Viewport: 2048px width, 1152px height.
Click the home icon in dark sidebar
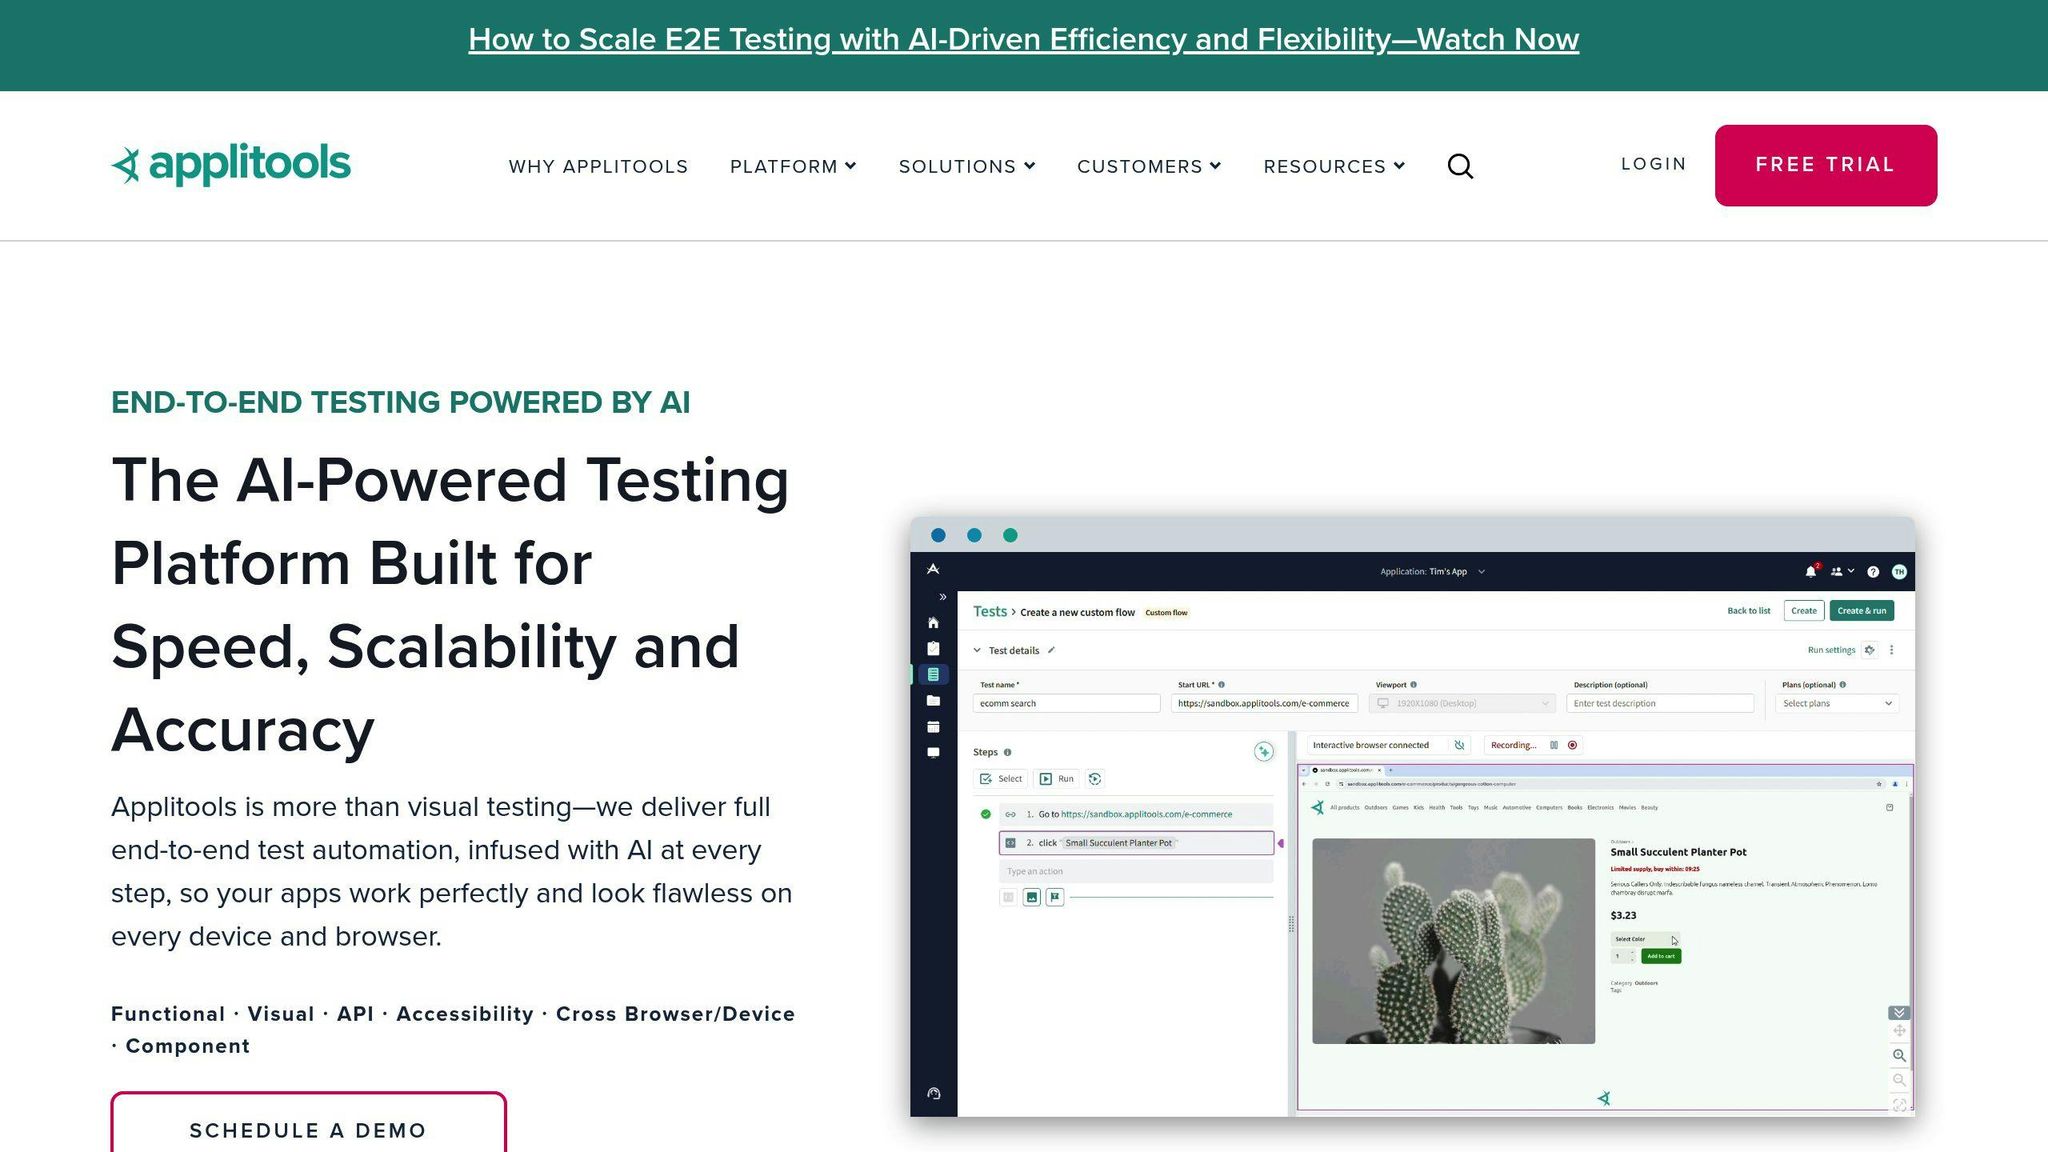(933, 623)
